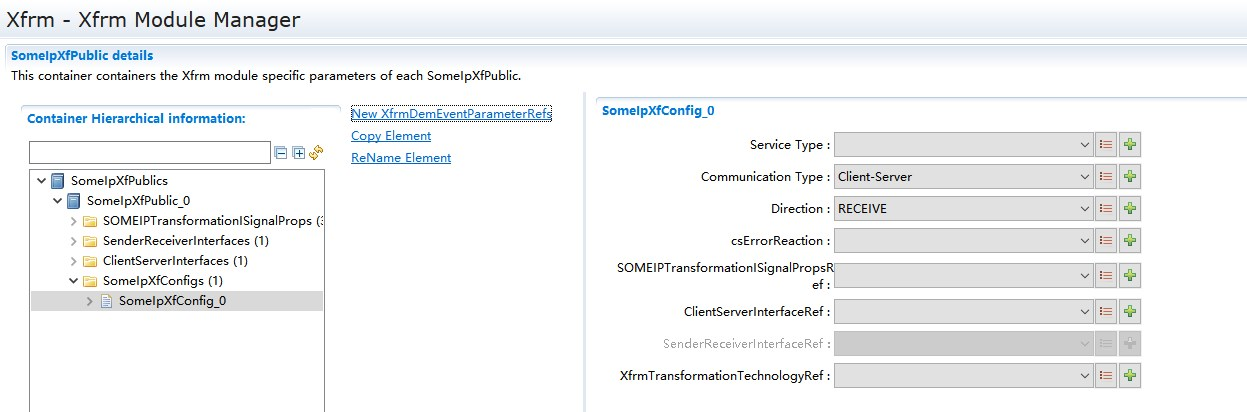The height and width of the screenshot is (412, 1247).
Task: Click the tree filter search field
Action: click(150, 153)
